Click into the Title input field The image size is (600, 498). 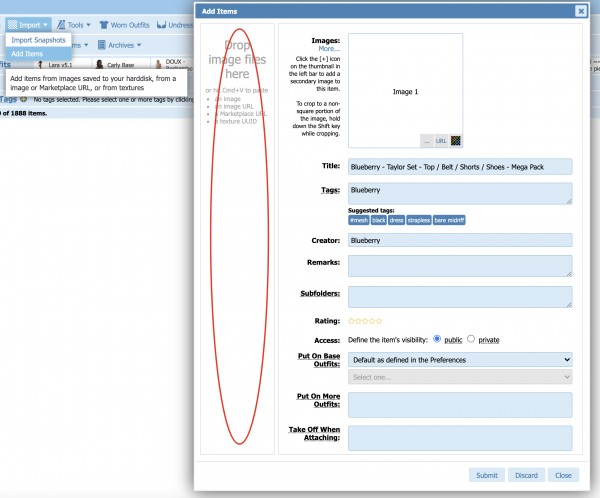click(x=460, y=167)
